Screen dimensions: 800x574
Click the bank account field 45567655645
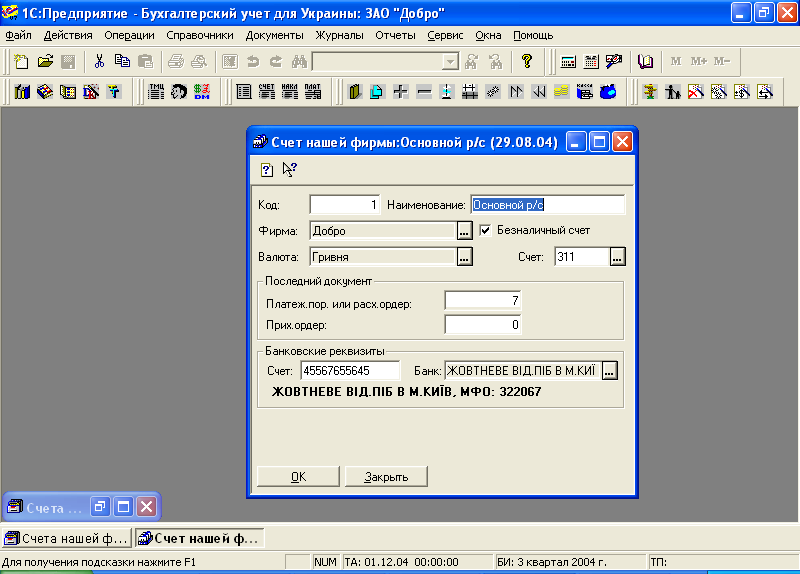(x=351, y=370)
